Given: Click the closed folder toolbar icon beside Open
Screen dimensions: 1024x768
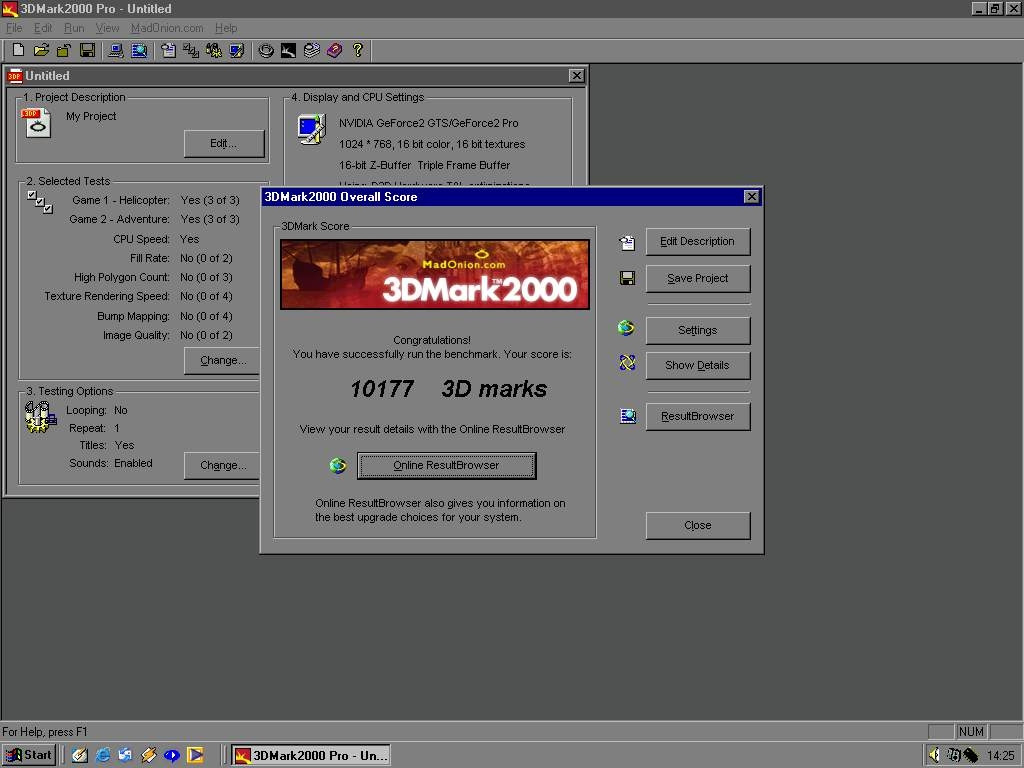Looking at the screenshot, I should (x=63, y=50).
